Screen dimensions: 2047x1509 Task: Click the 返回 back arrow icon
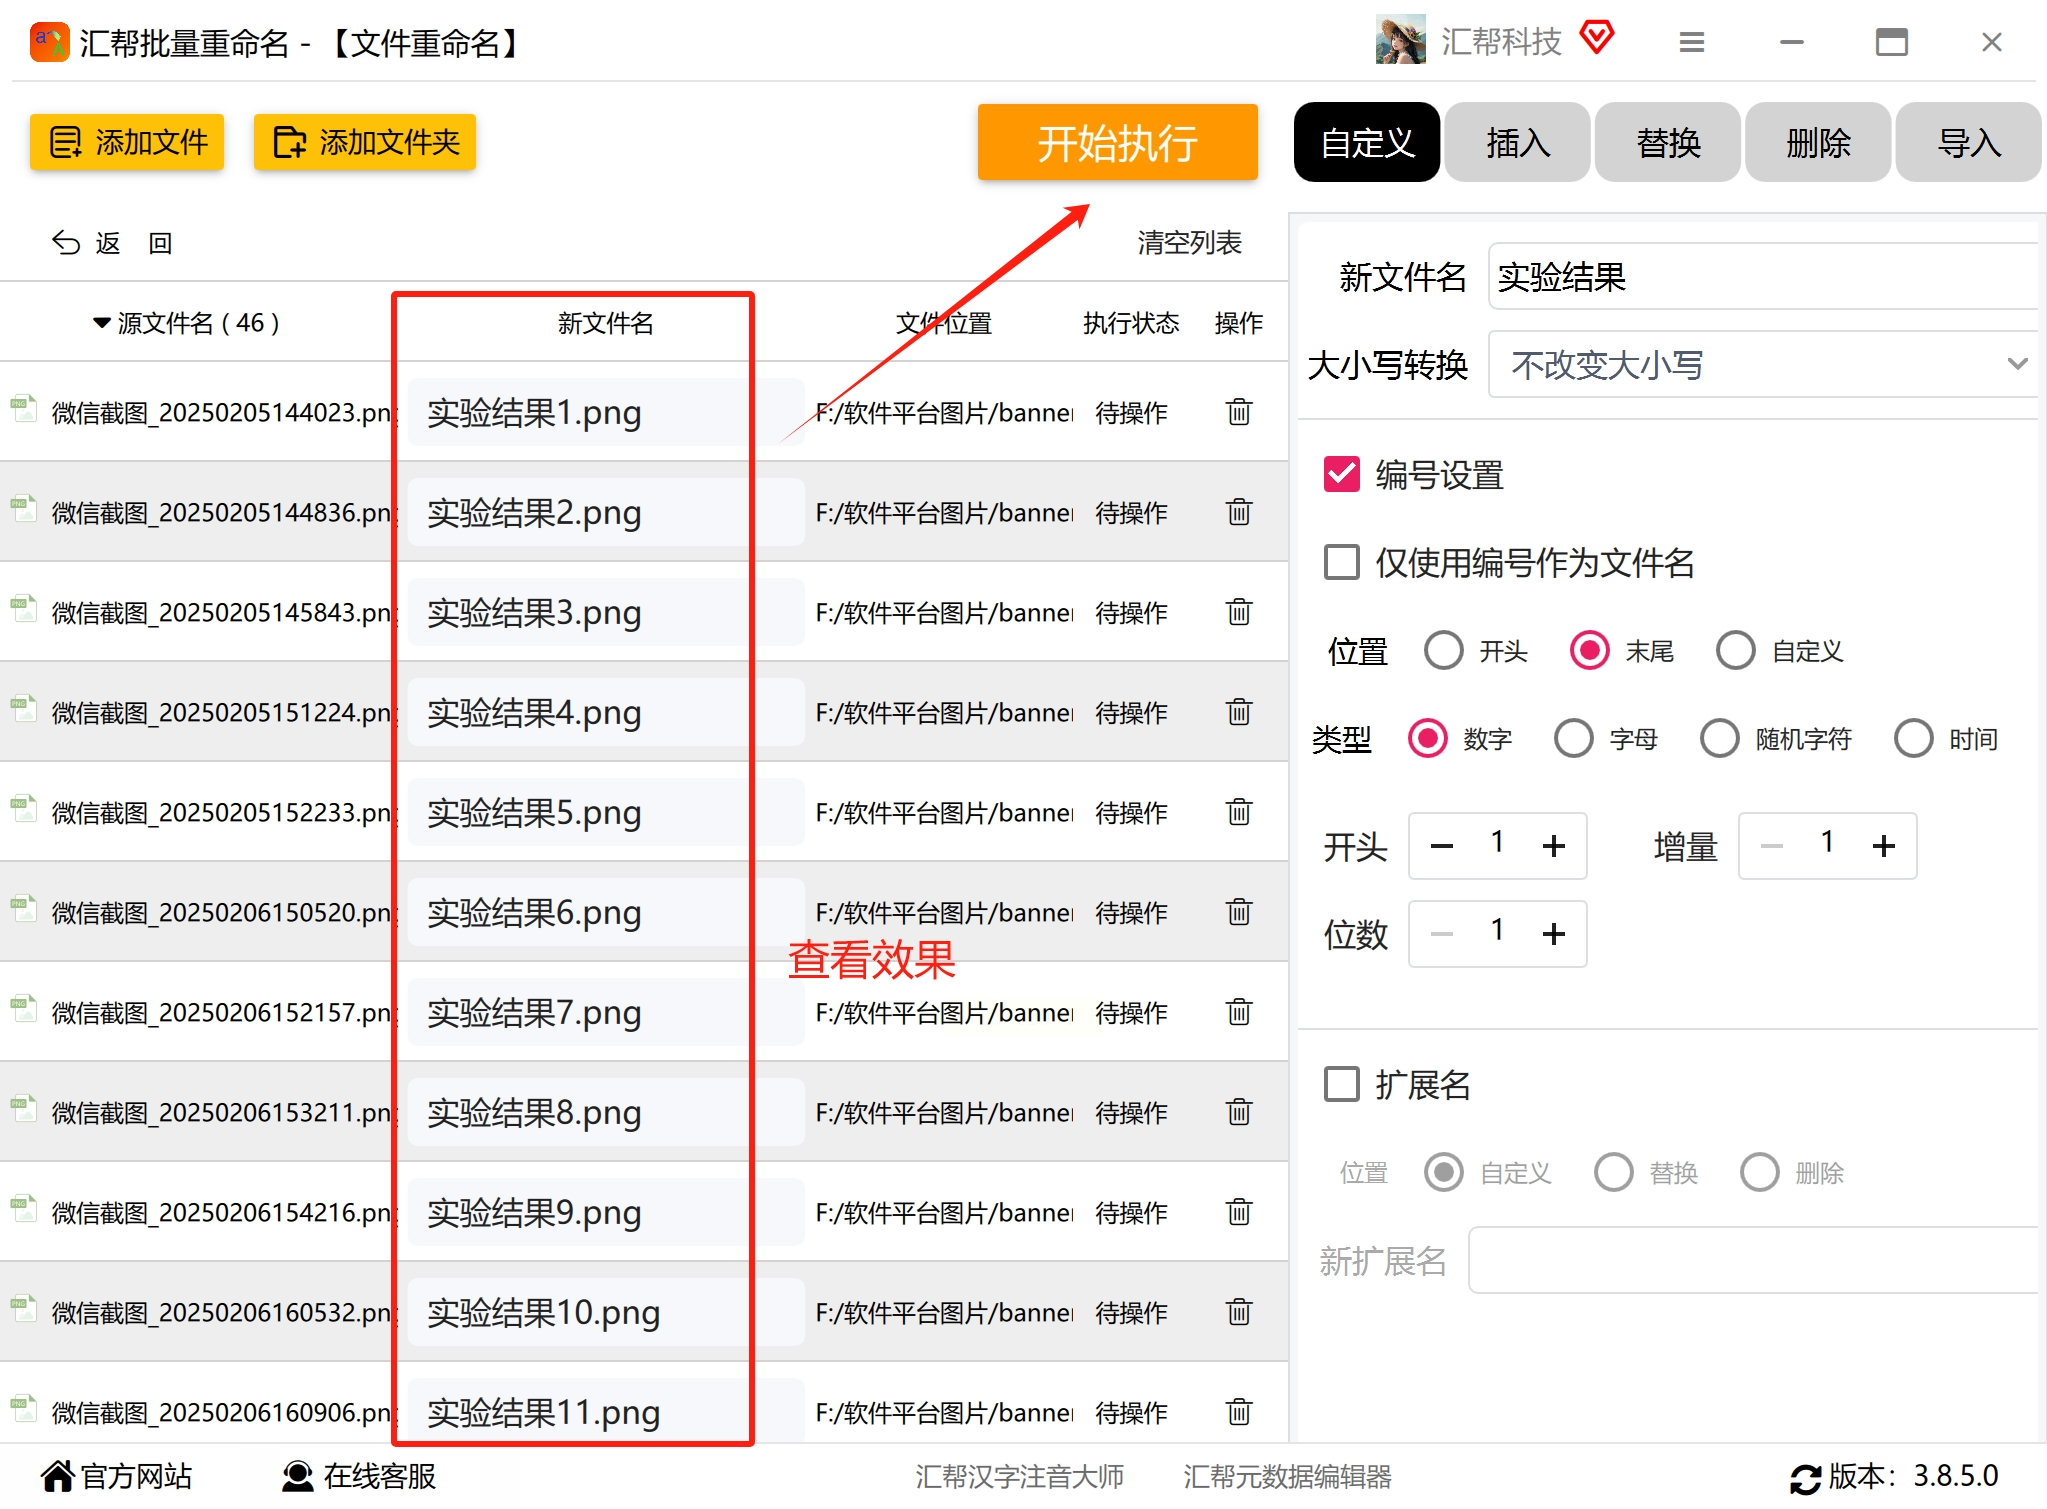tap(66, 243)
